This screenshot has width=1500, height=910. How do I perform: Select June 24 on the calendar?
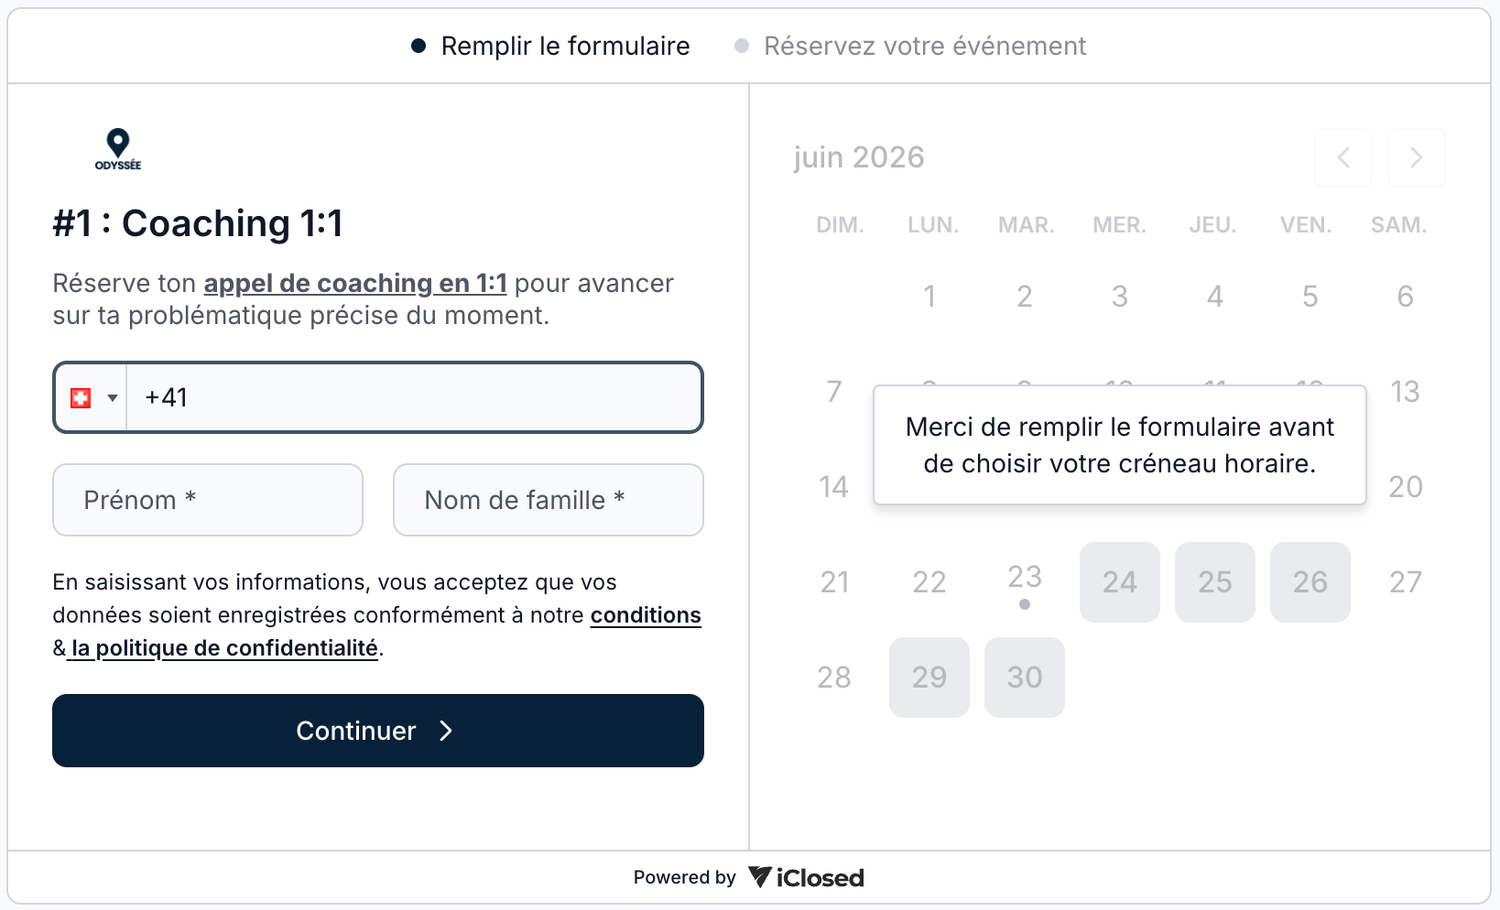pyautogui.click(x=1120, y=582)
